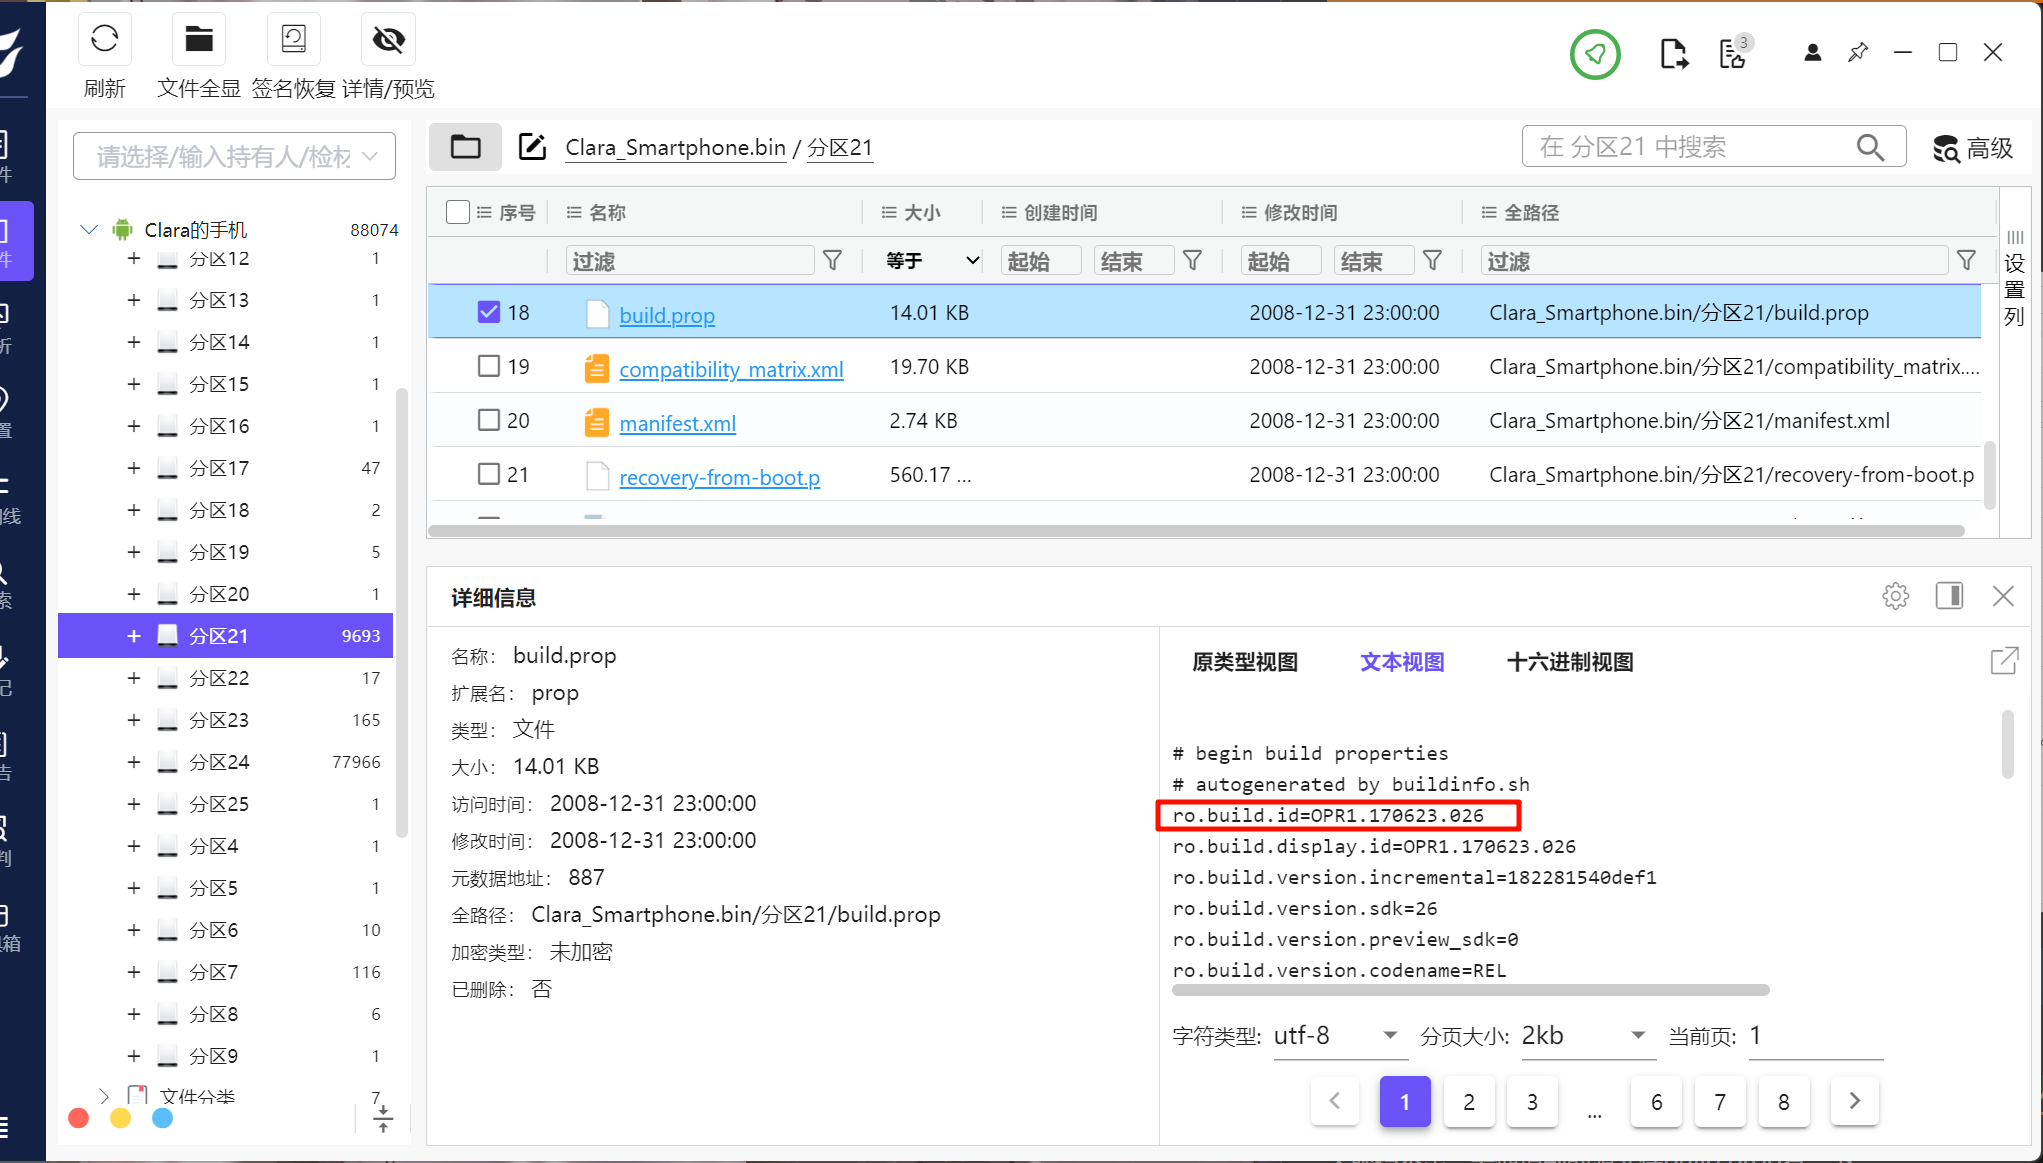Go to page 3 of text view
Viewport: 2043px width, 1163px height.
pos(1532,1101)
